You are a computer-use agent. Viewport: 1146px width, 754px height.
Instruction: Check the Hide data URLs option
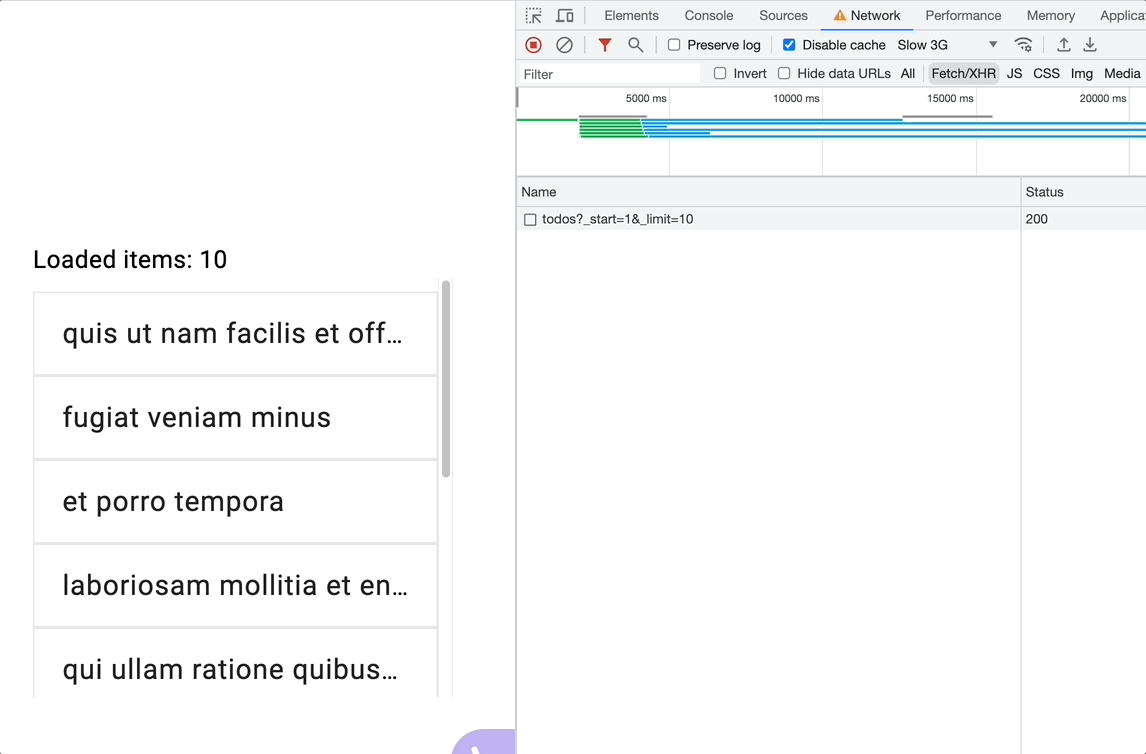[x=784, y=73]
